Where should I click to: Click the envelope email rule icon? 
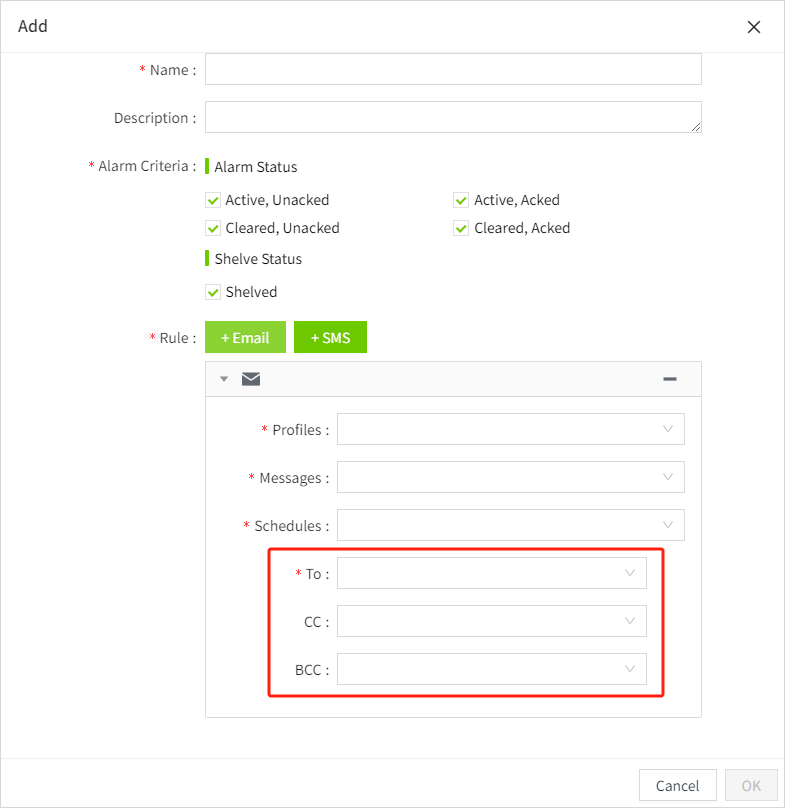coord(251,379)
